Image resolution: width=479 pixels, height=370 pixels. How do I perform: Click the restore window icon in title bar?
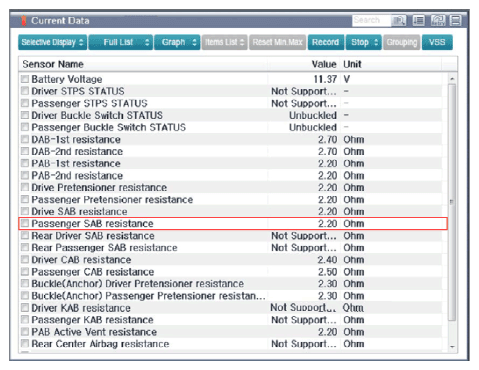[x=438, y=21]
